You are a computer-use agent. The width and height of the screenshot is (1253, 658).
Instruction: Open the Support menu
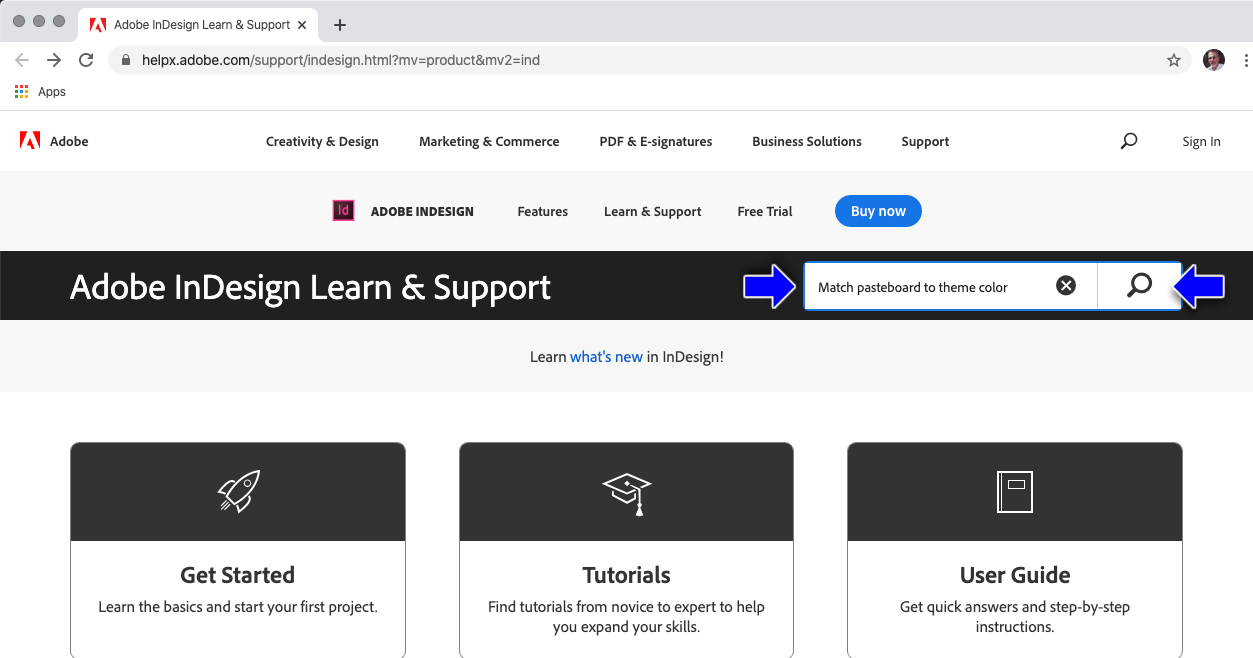coord(925,141)
